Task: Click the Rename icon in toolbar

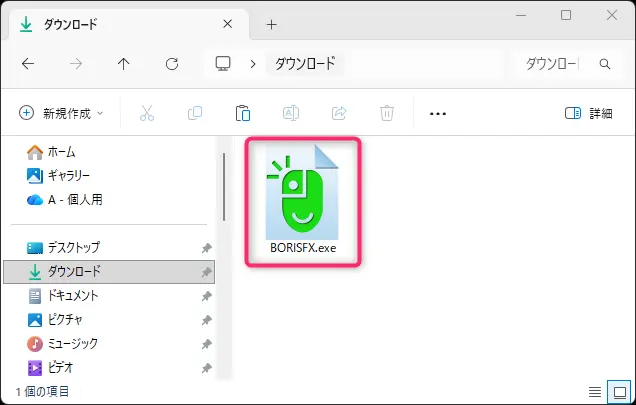Action: point(291,113)
